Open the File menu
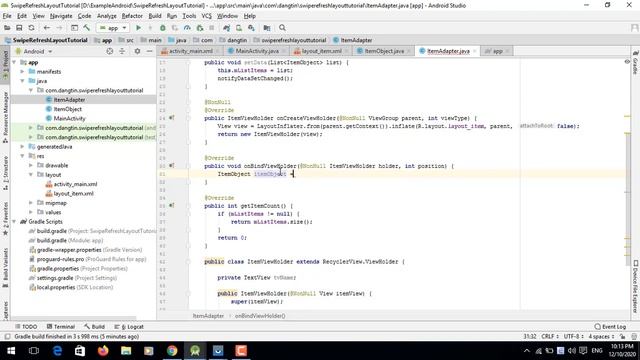 pyautogui.click(x=7, y=16)
